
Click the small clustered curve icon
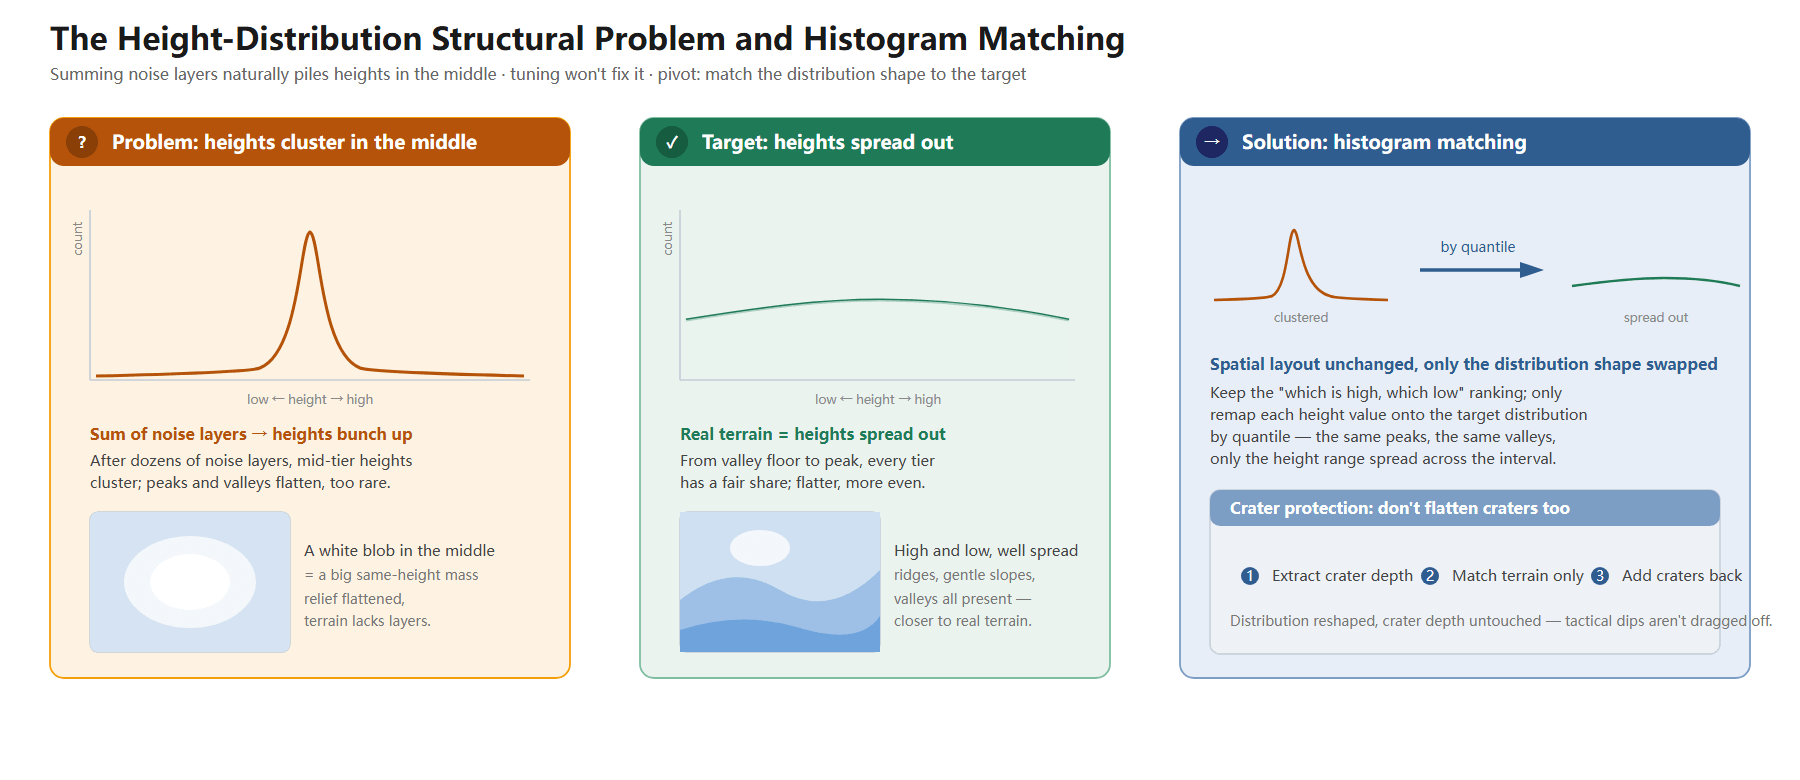coord(1301,265)
